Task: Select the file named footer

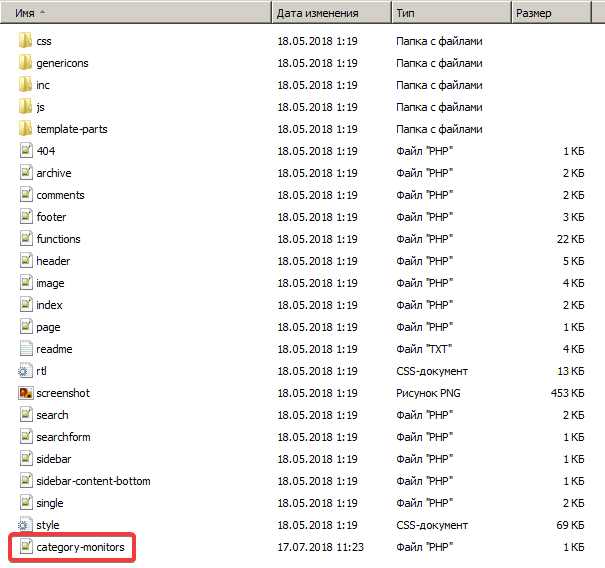Action: tap(51, 217)
